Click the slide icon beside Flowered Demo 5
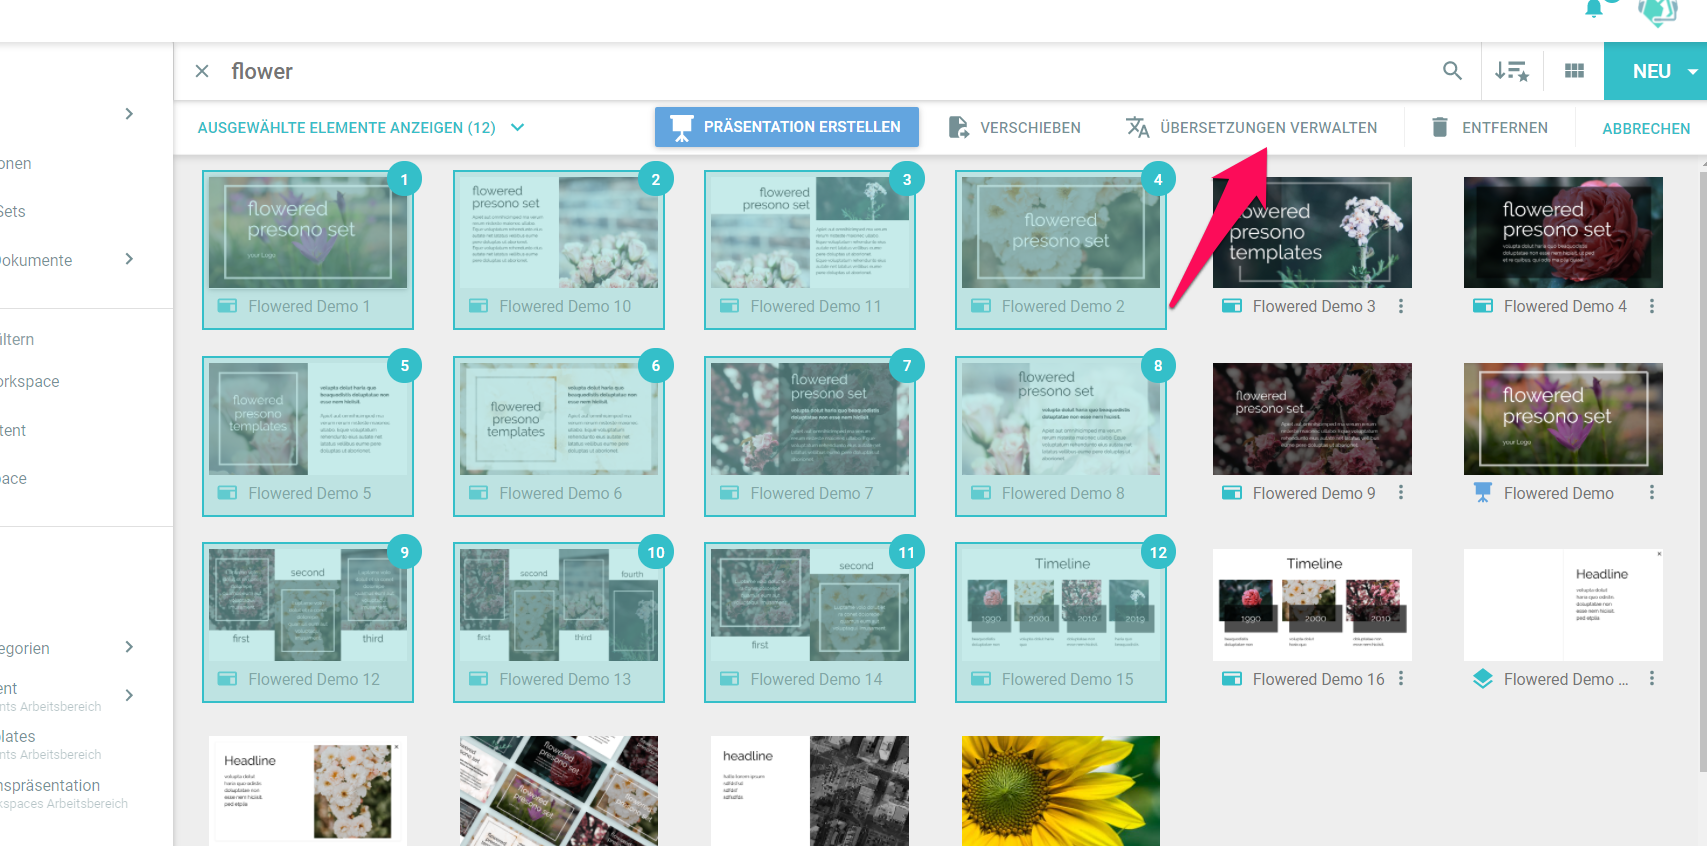The image size is (1707, 846). tap(228, 493)
